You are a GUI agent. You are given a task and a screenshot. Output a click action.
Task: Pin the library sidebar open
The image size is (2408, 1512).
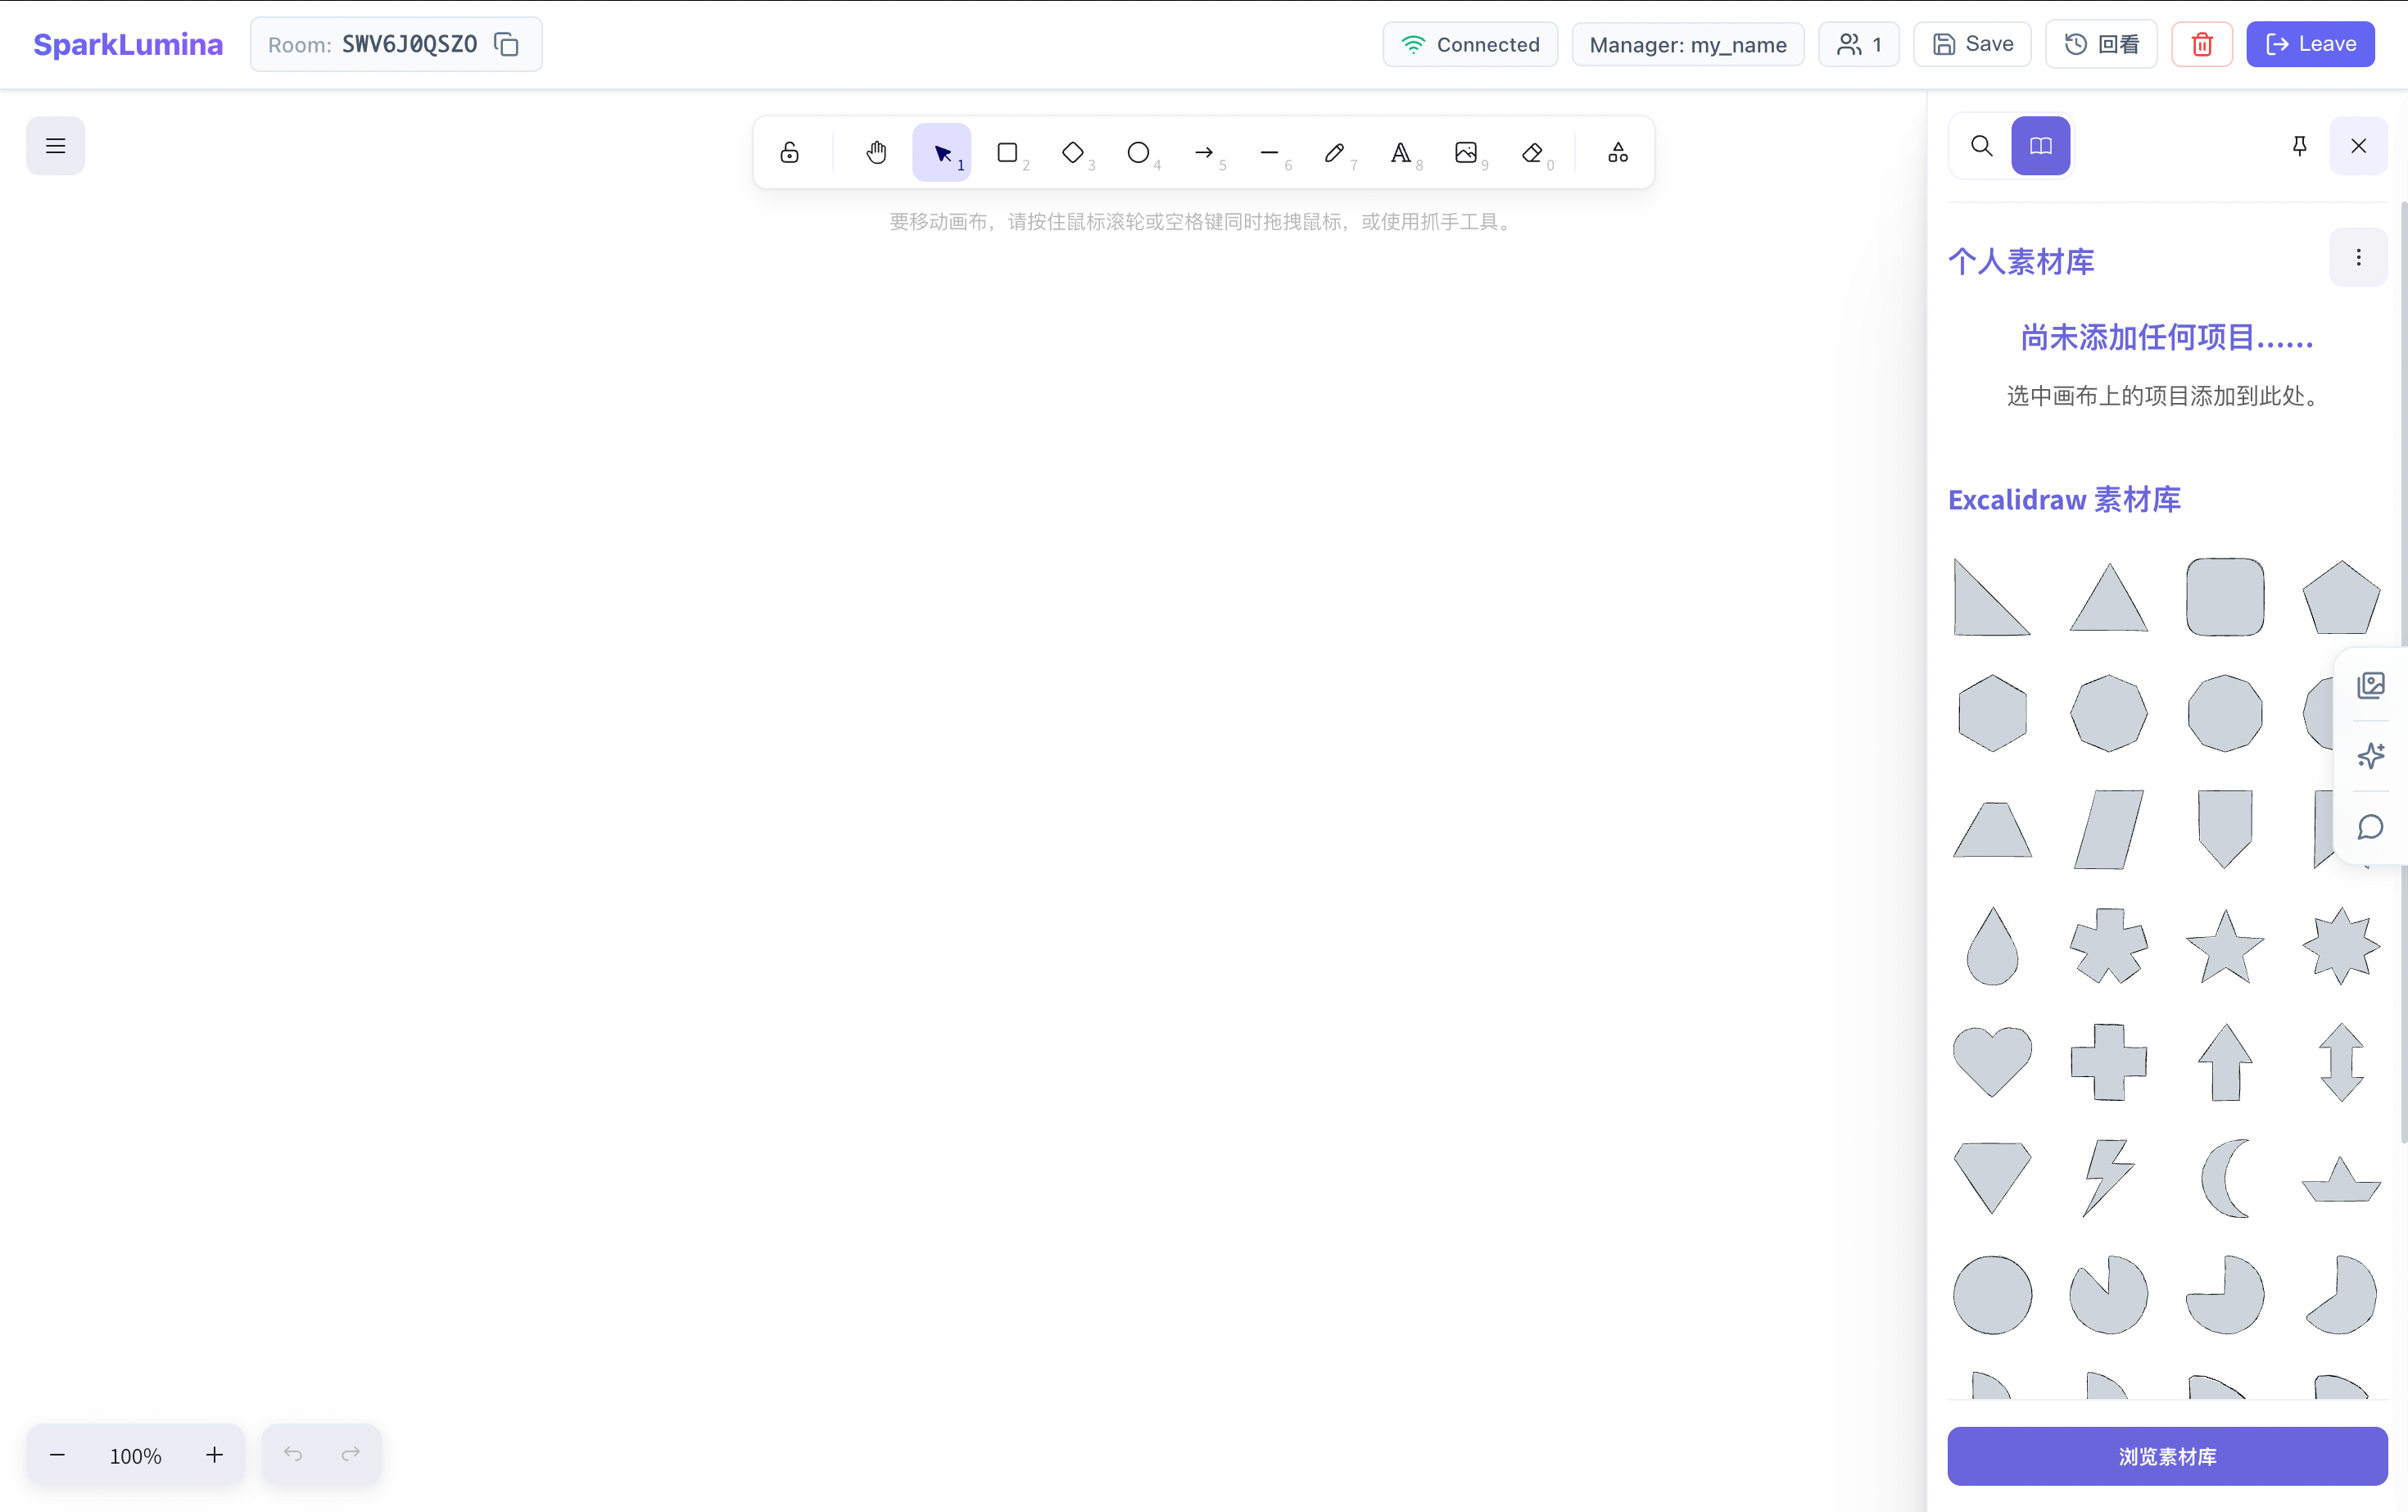click(x=2299, y=146)
